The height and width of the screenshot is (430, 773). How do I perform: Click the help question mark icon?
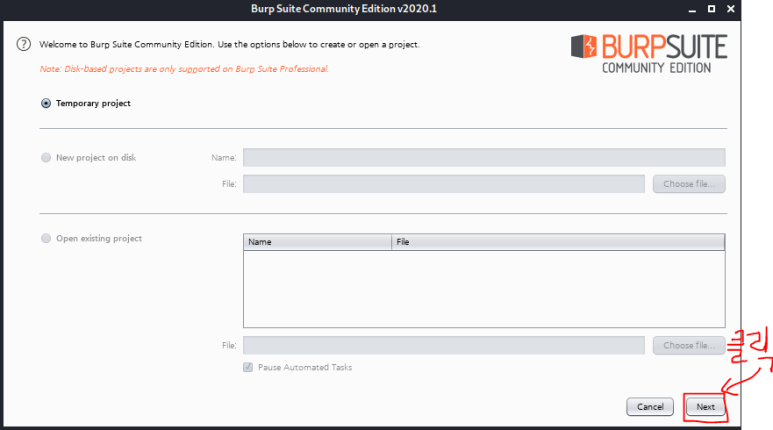[x=24, y=44]
